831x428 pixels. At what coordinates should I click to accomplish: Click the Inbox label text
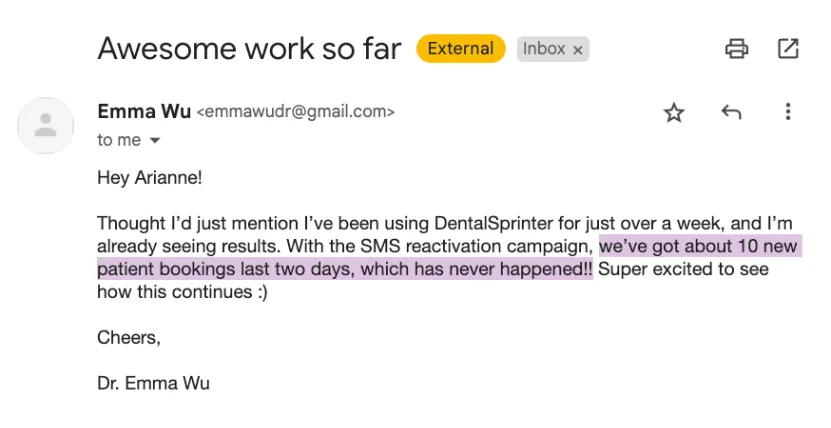click(544, 48)
